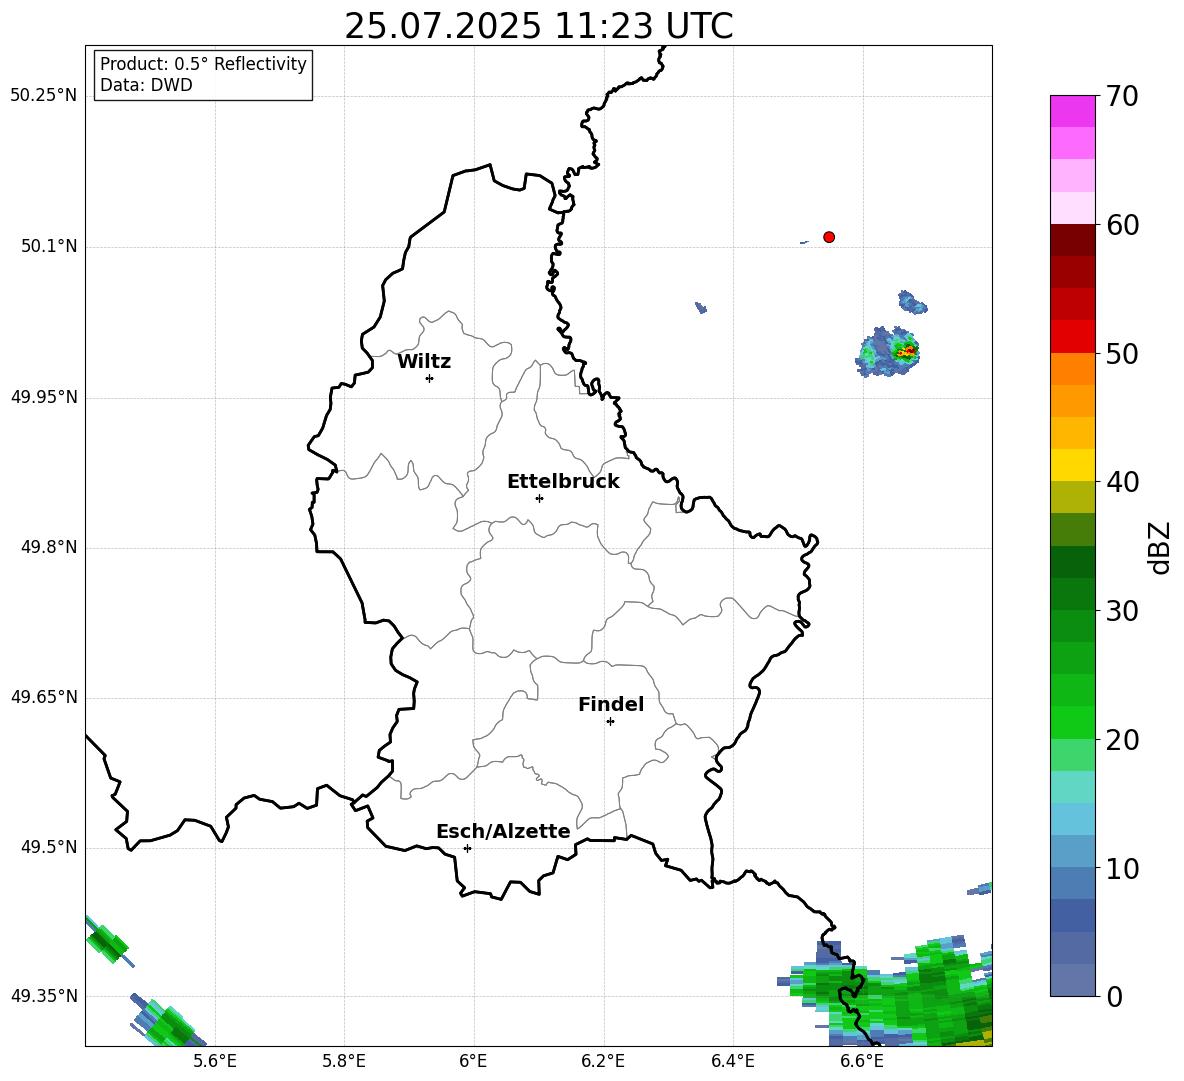The height and width of the screenshot is (1081, 1184).
Task: Click the 40 tick on the colorbar
Action: [x=1121, y=482]
